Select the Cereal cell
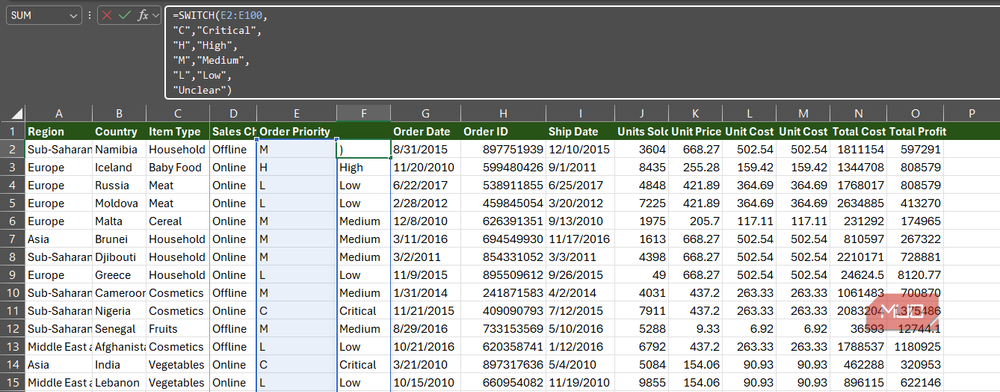Screen dimensions: 1000x392 [x=178, y=221]
